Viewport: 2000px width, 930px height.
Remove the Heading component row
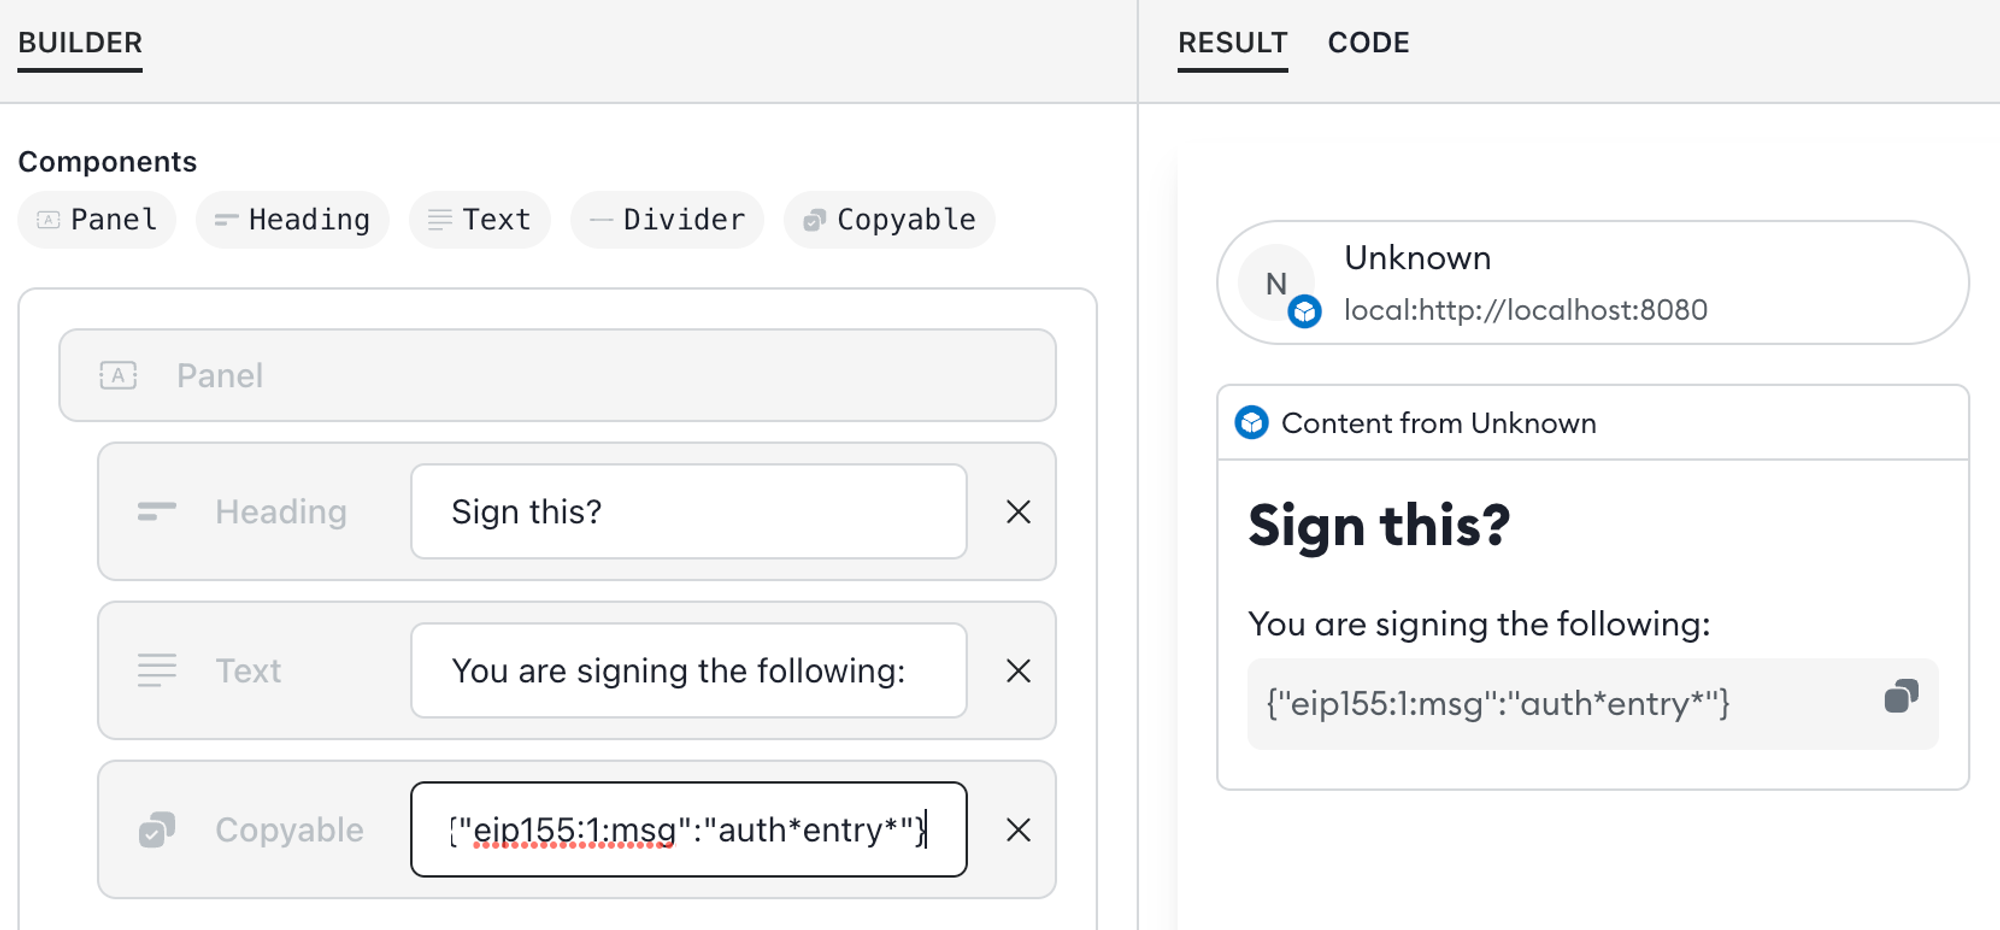click(1018, 512)
